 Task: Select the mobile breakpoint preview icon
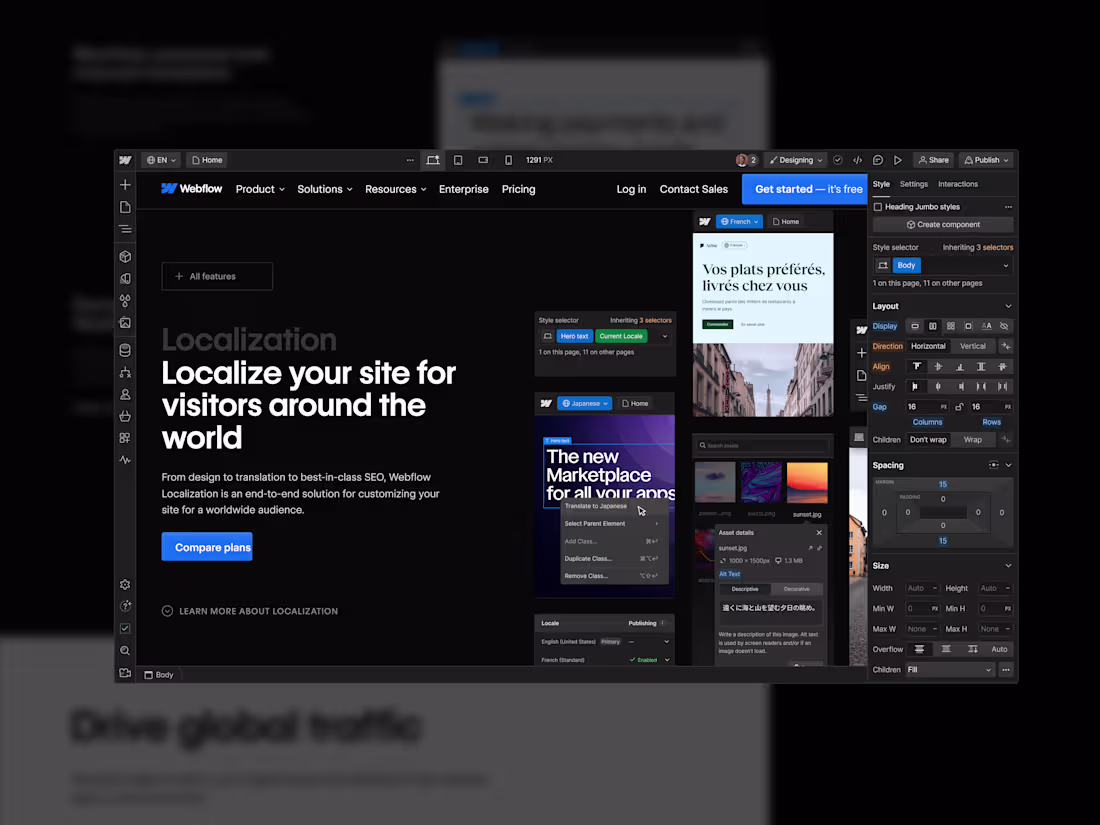(508, 159)
